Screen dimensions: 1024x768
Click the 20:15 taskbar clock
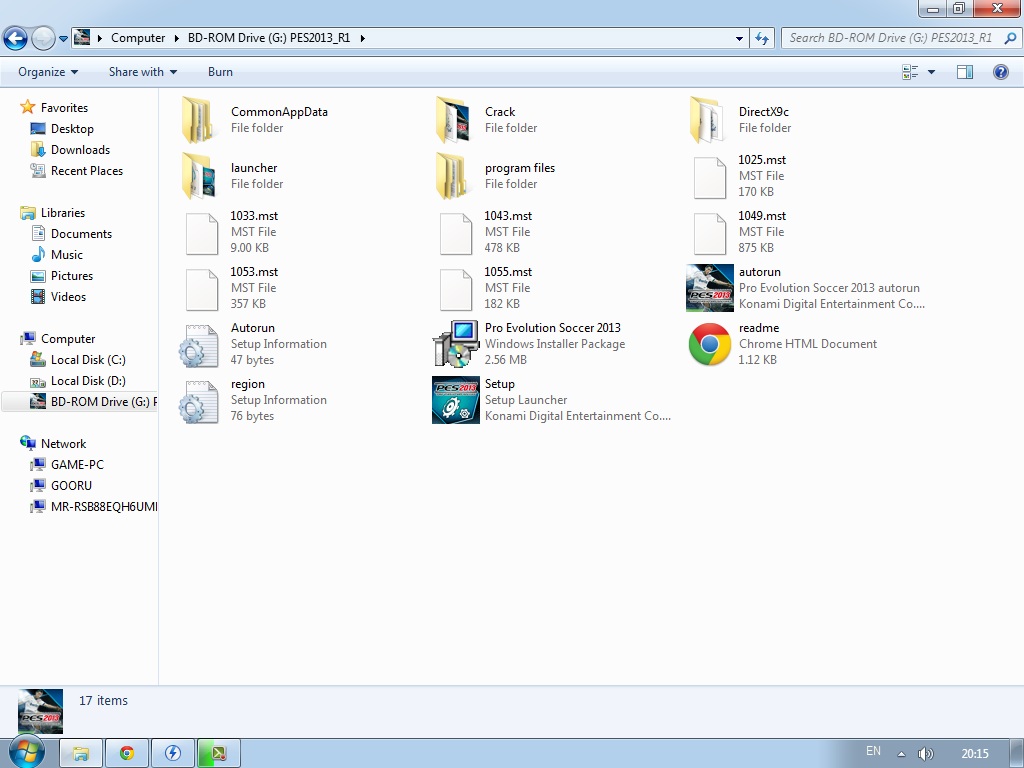click(x=975, y=754)
